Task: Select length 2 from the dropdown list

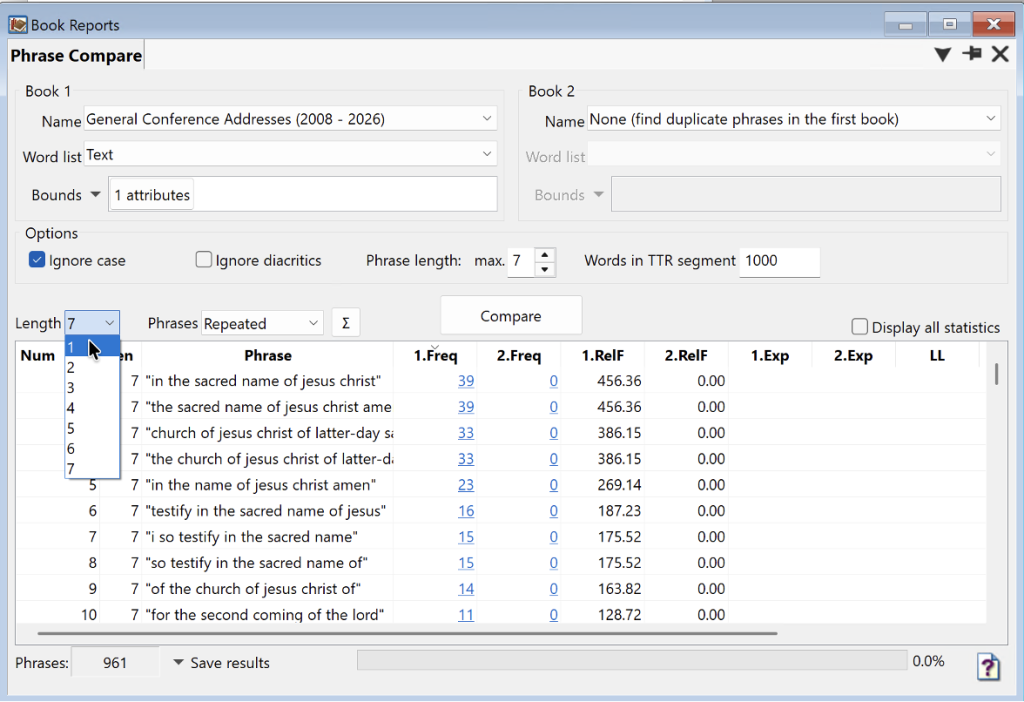Action: [92, 367]
